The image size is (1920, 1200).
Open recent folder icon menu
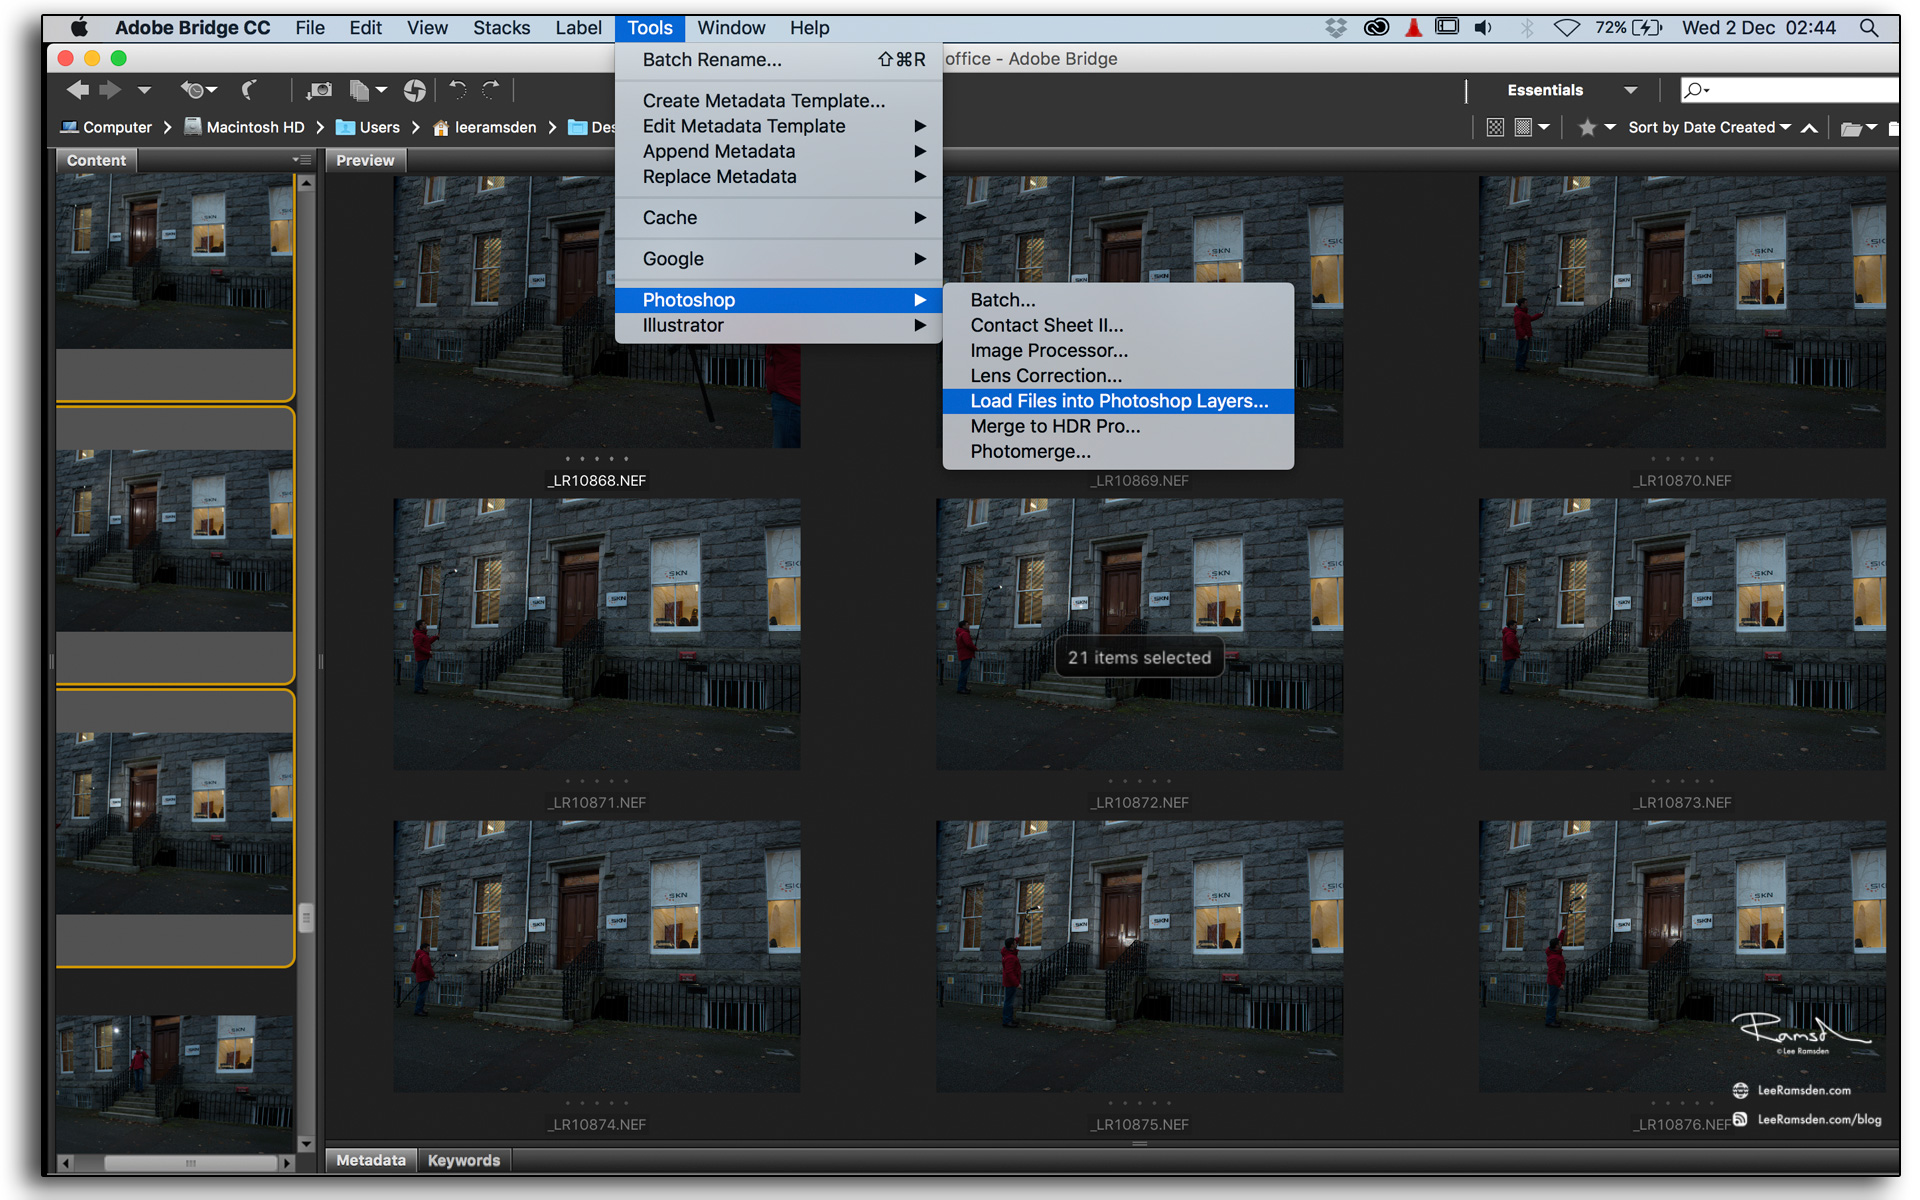tap(1858, 127)
